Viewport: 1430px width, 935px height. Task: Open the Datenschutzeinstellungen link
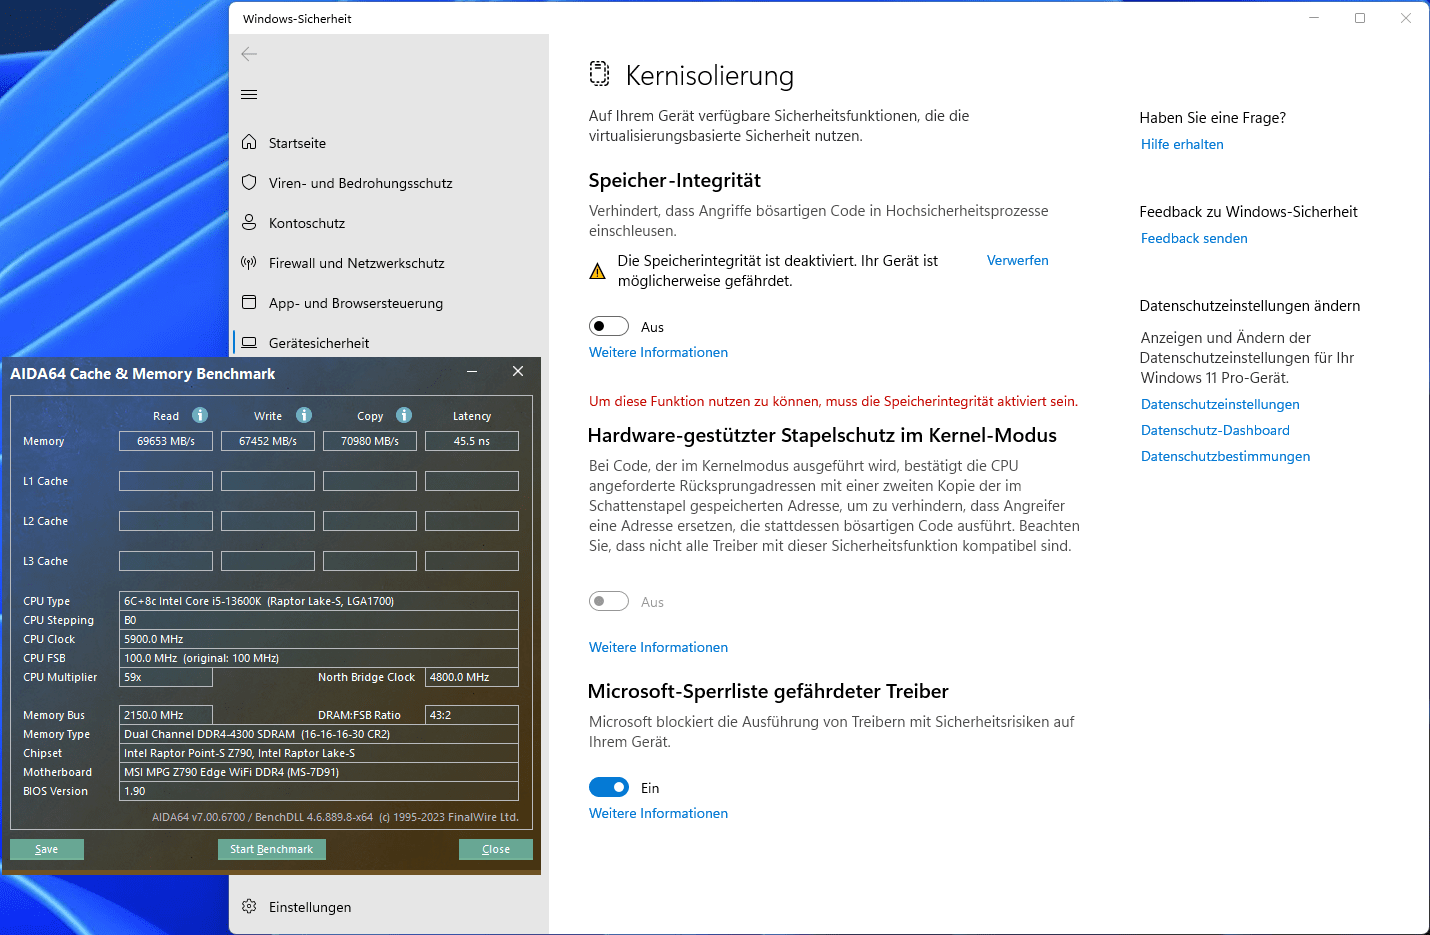pos(1220,404)
